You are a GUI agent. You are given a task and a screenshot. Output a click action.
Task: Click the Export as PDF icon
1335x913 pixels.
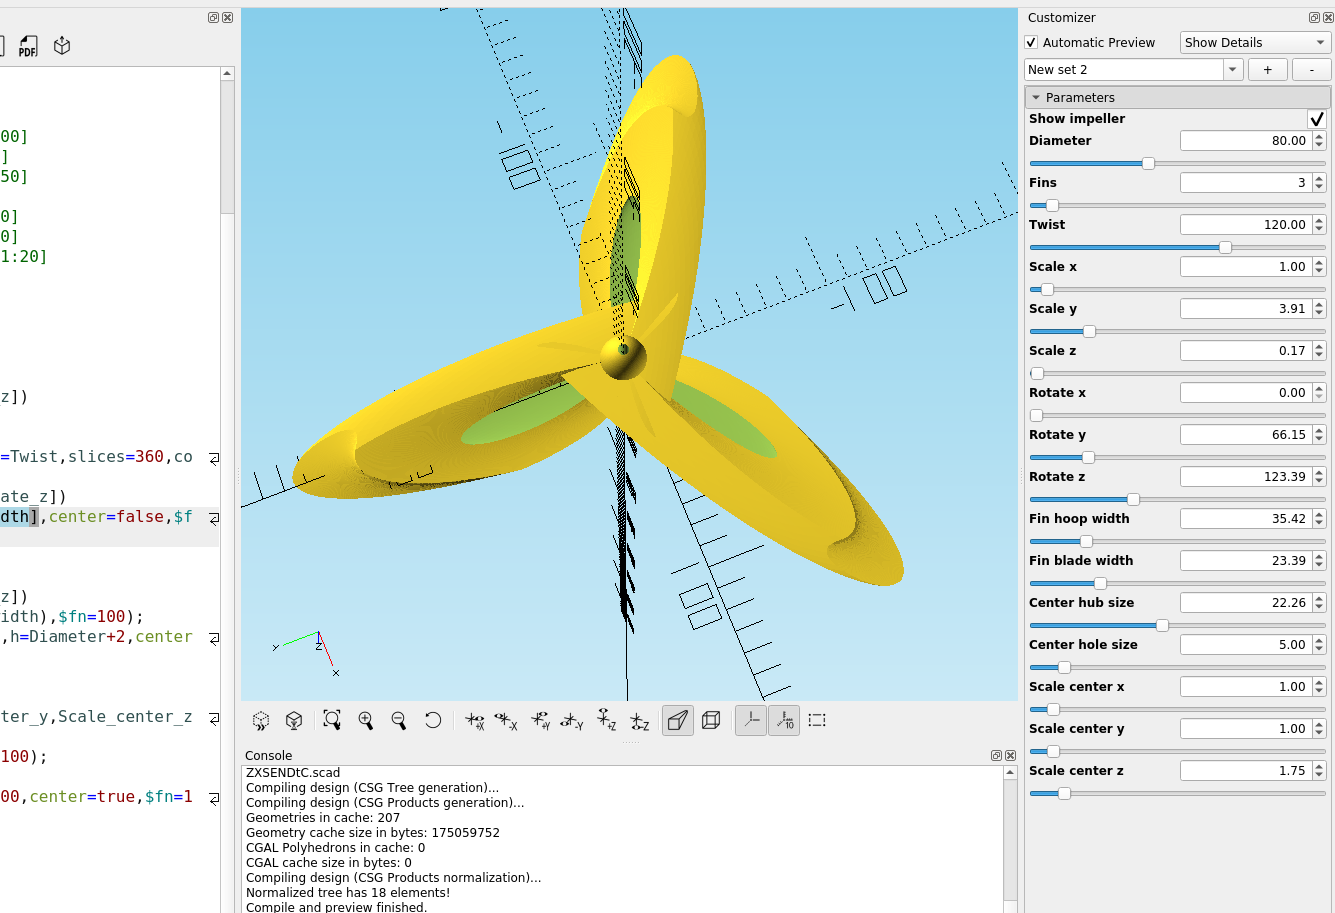[x=28, y=45]
